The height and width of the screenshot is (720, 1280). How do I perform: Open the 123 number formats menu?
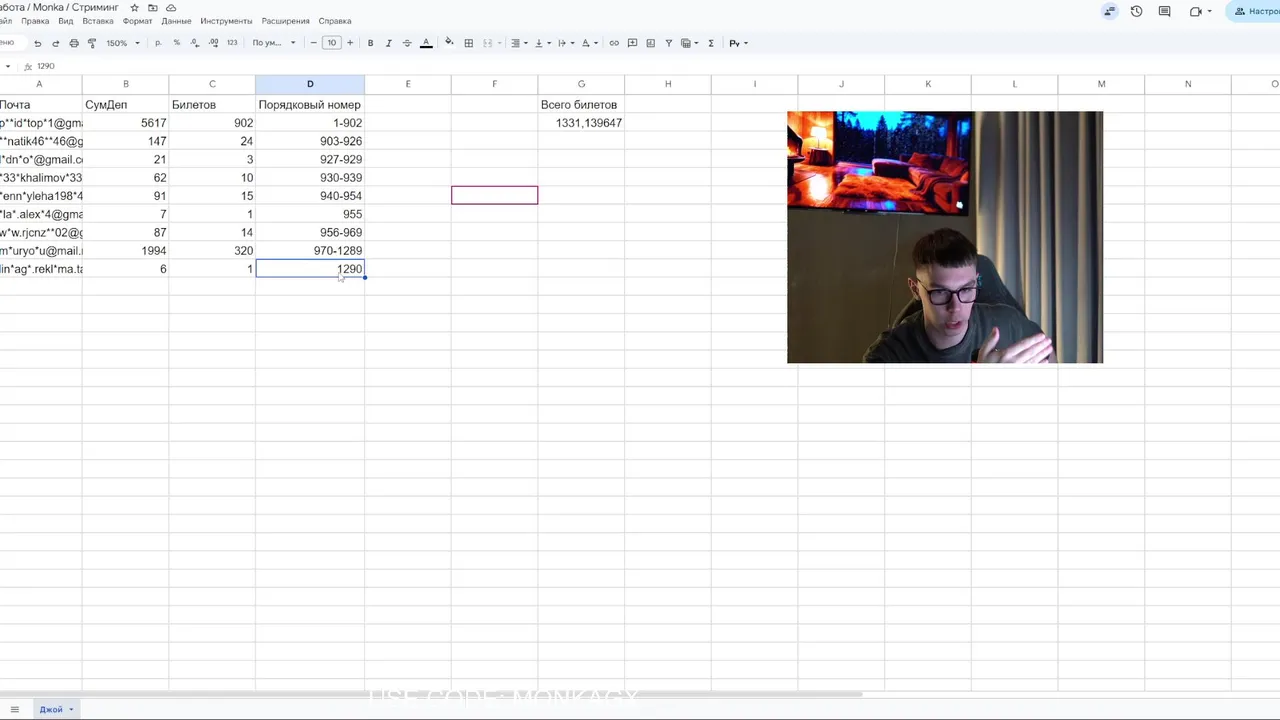pyautogui.click(x=232, y=43)
